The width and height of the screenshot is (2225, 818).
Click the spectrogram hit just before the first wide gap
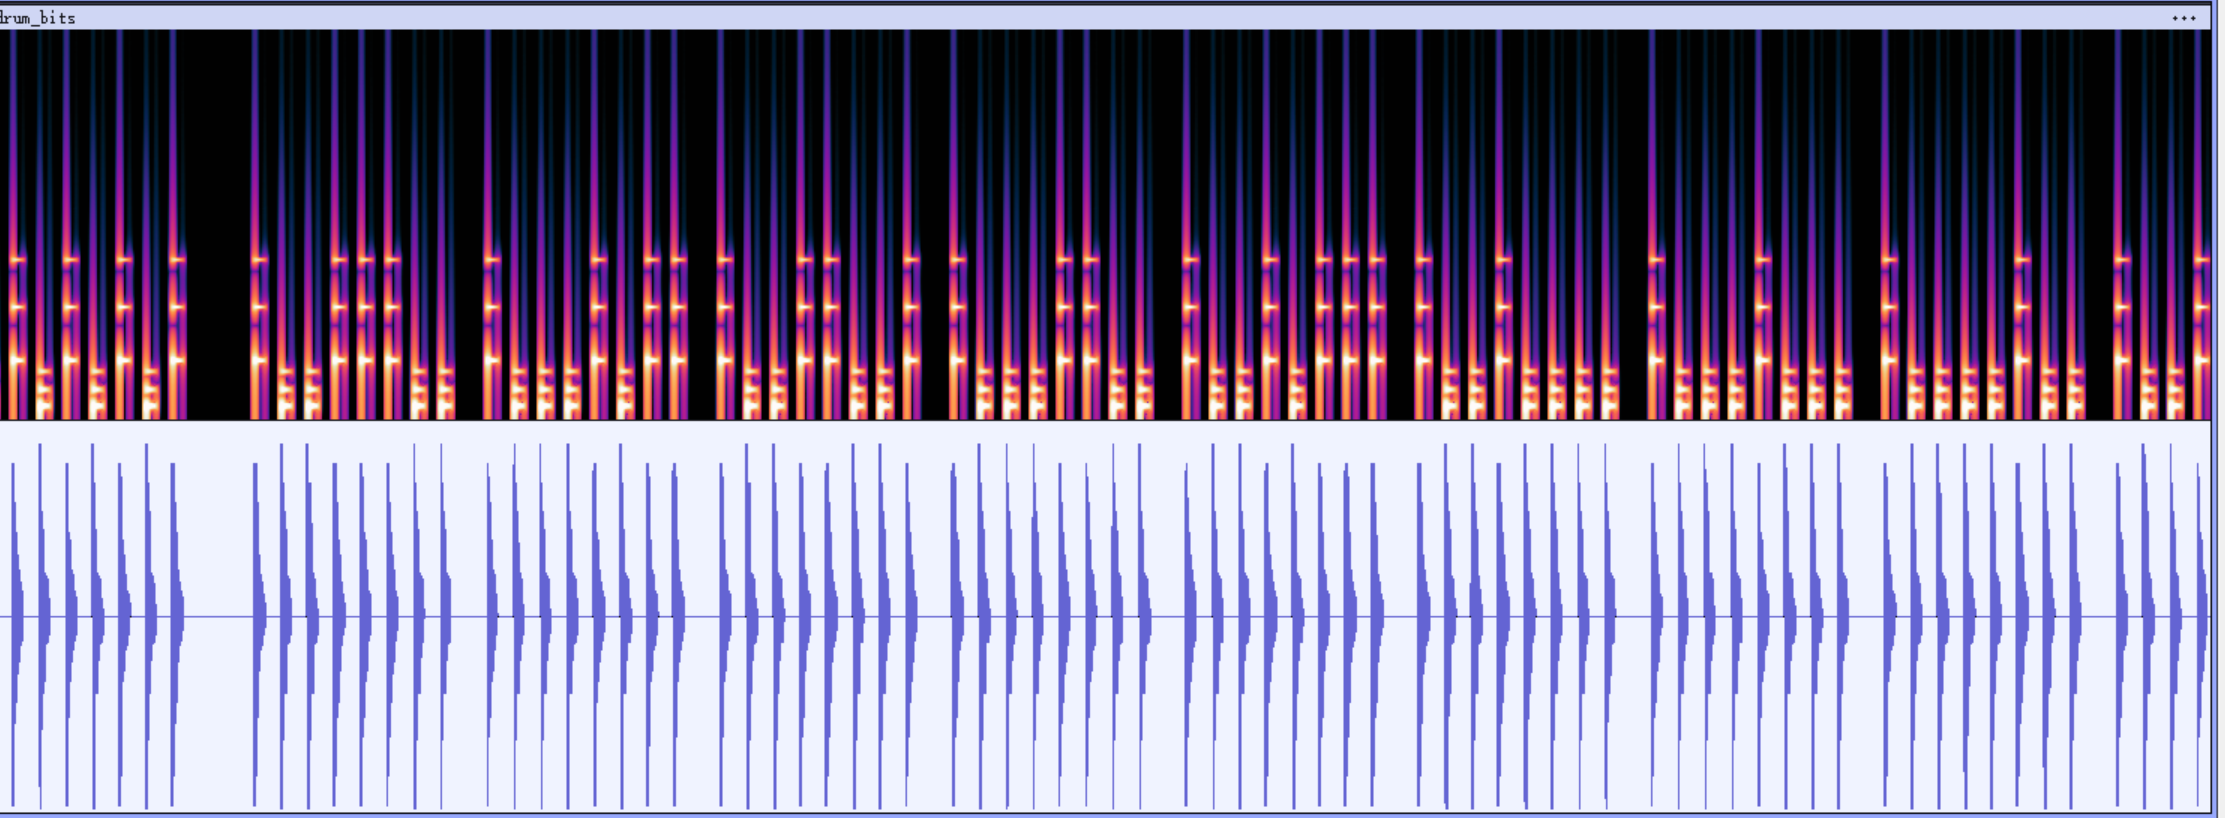click(176, 300)
